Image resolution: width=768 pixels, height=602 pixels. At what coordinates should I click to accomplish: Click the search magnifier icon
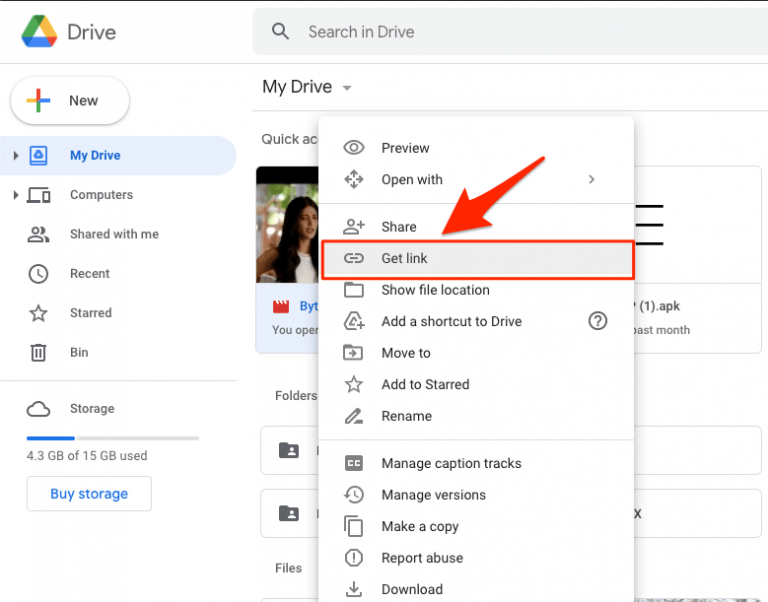coord(281,32)
